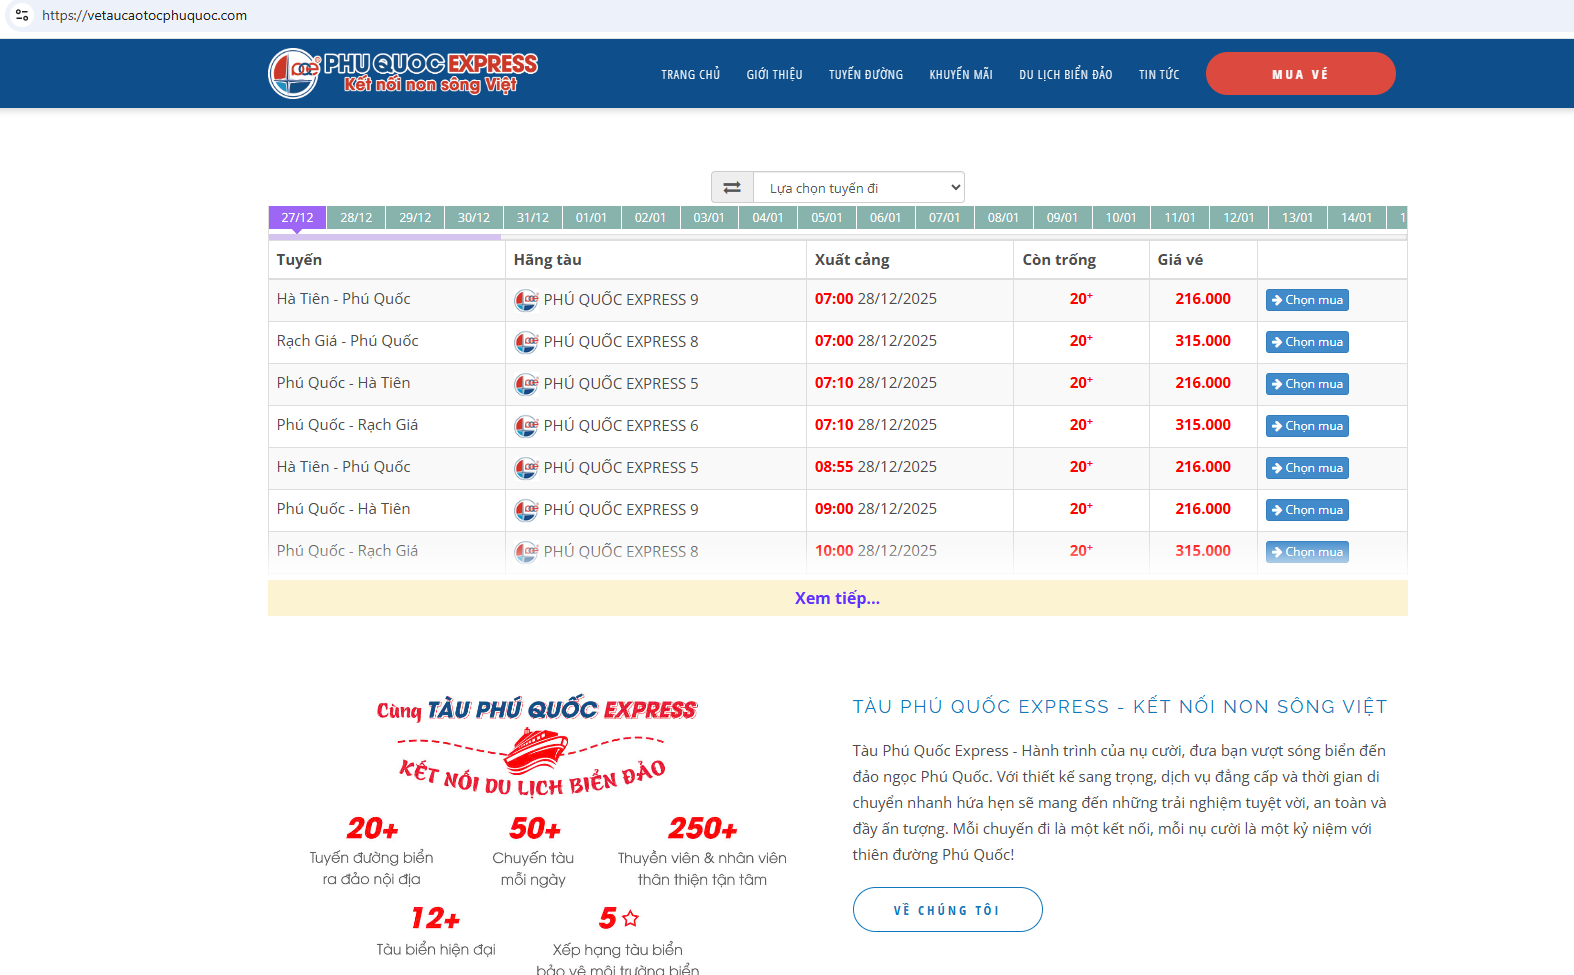This screenshot has width=1574, height=975.
Task: Click the swap route direction icon
Action: coord(732,188)
